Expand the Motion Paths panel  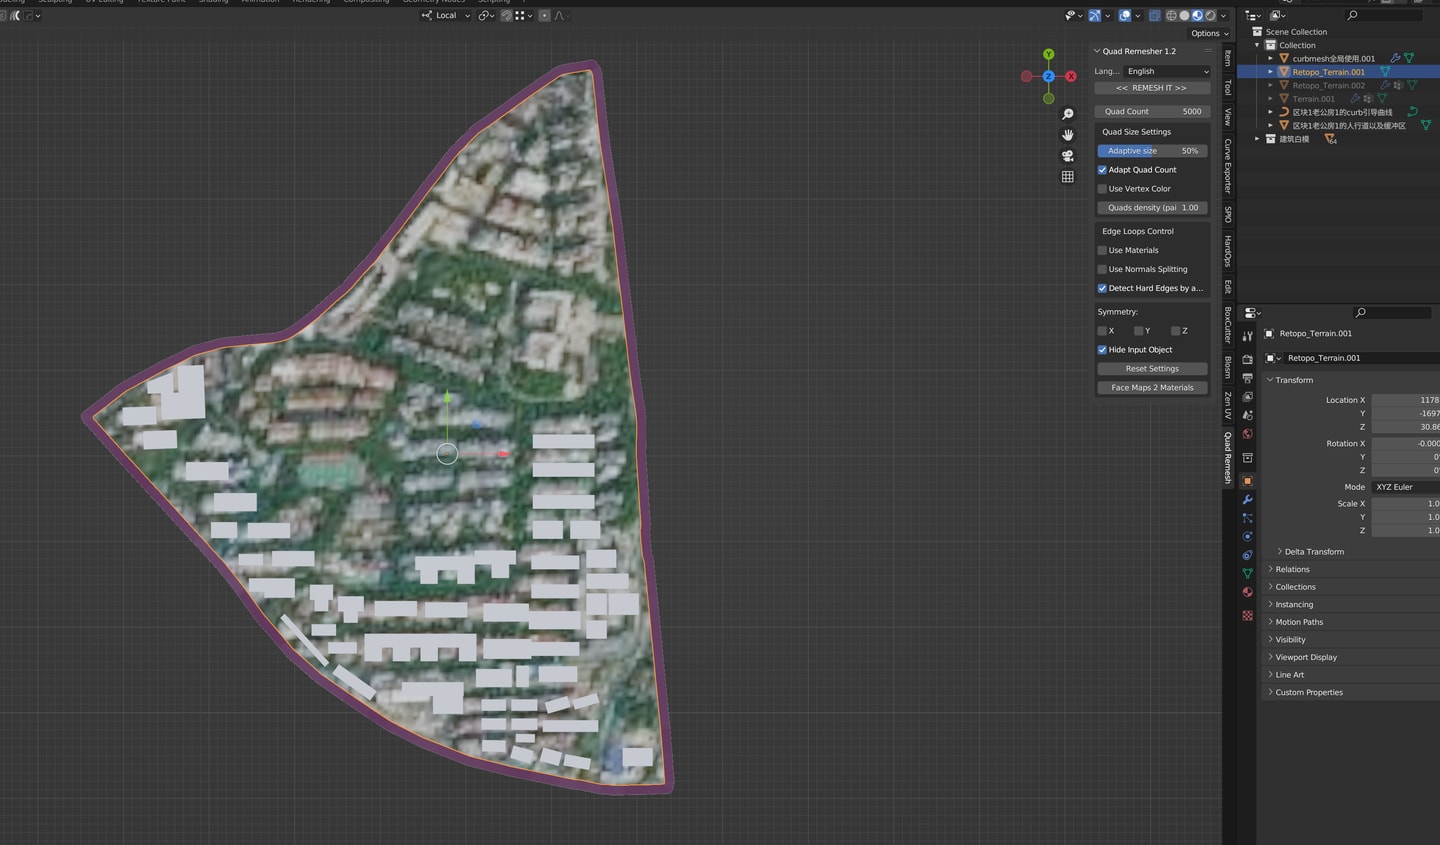[1270, 622]
